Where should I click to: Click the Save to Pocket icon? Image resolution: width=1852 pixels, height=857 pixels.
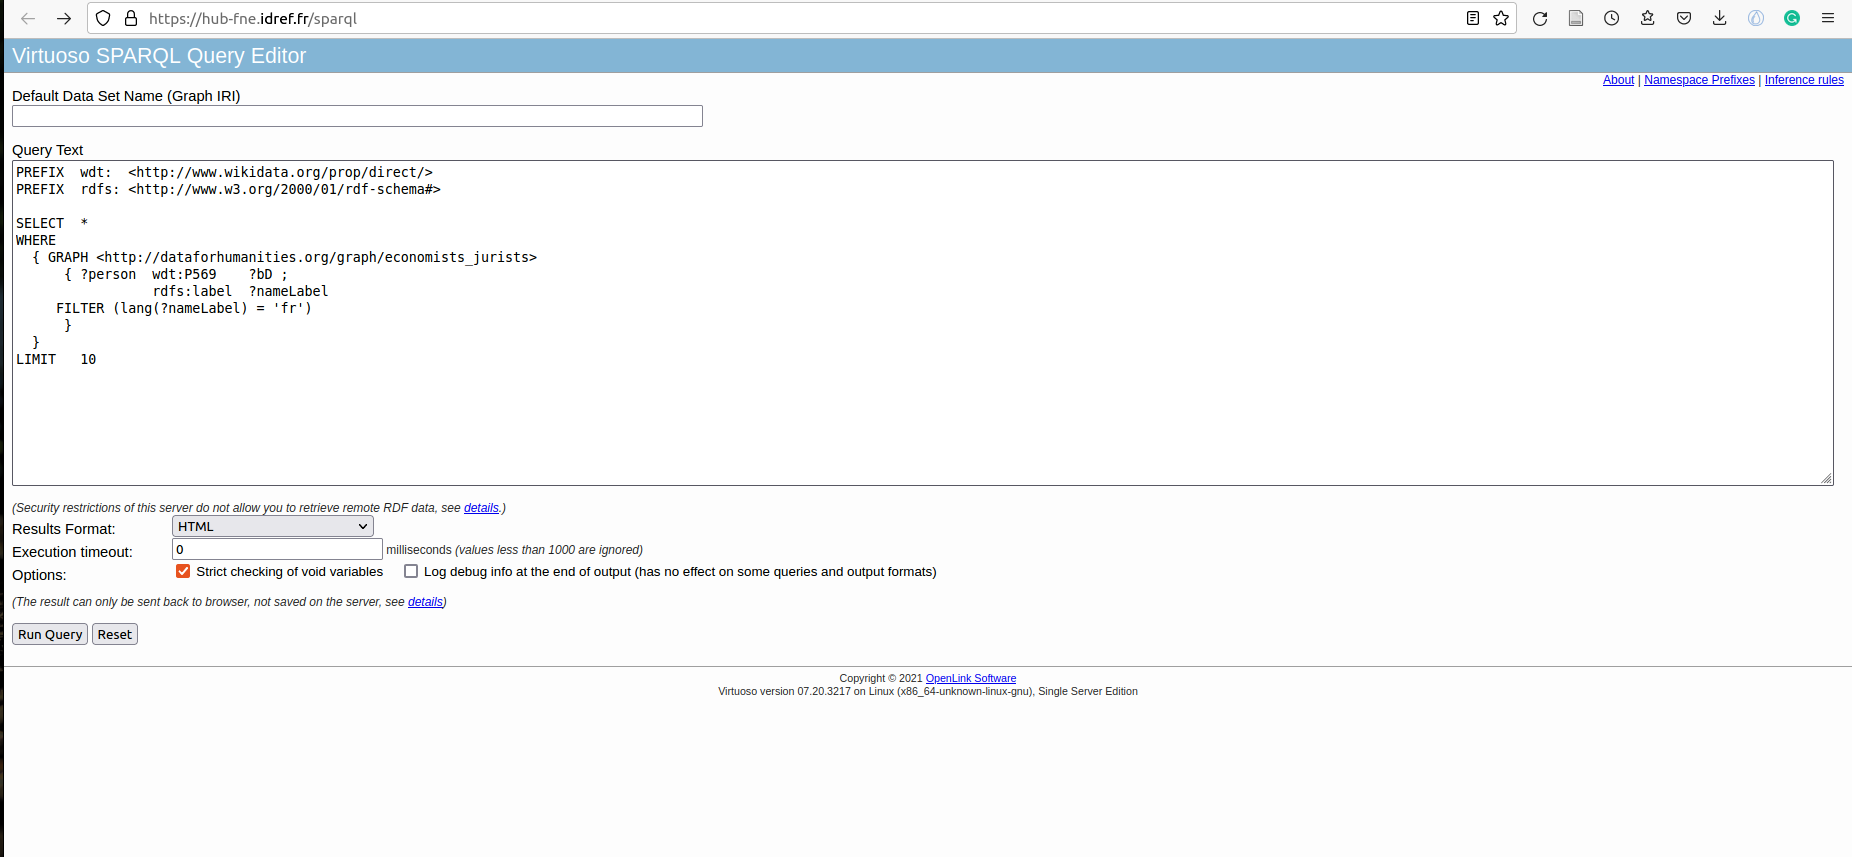click(1684, 18)
